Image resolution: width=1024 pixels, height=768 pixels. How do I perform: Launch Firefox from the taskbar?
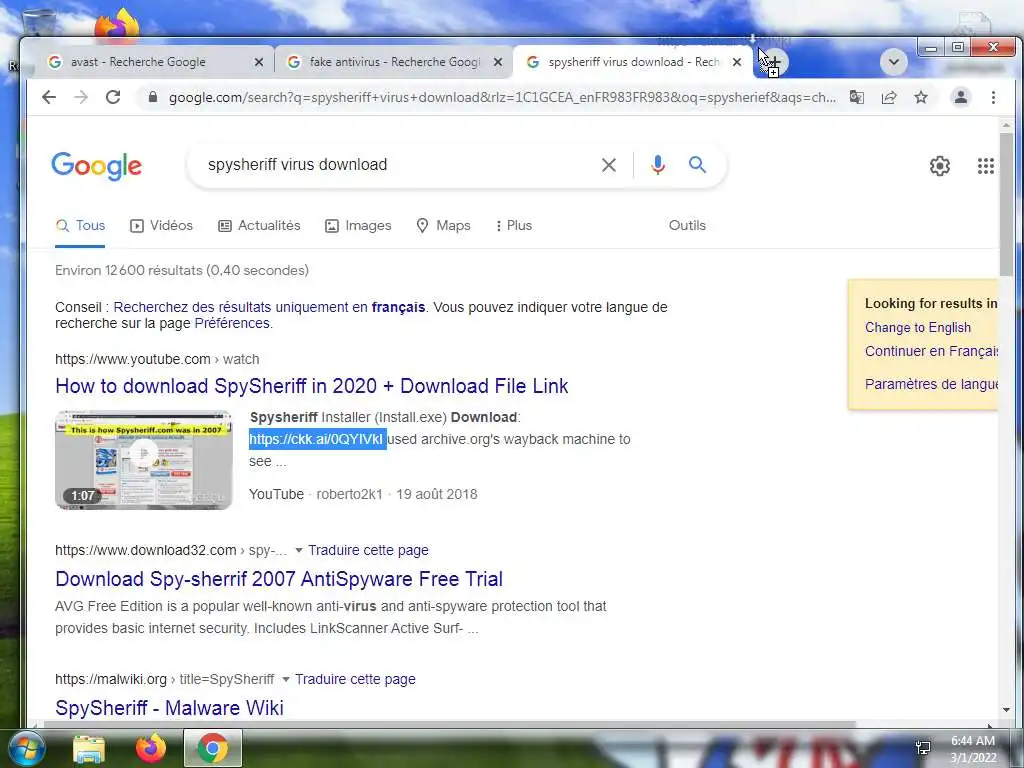point(151,748)
